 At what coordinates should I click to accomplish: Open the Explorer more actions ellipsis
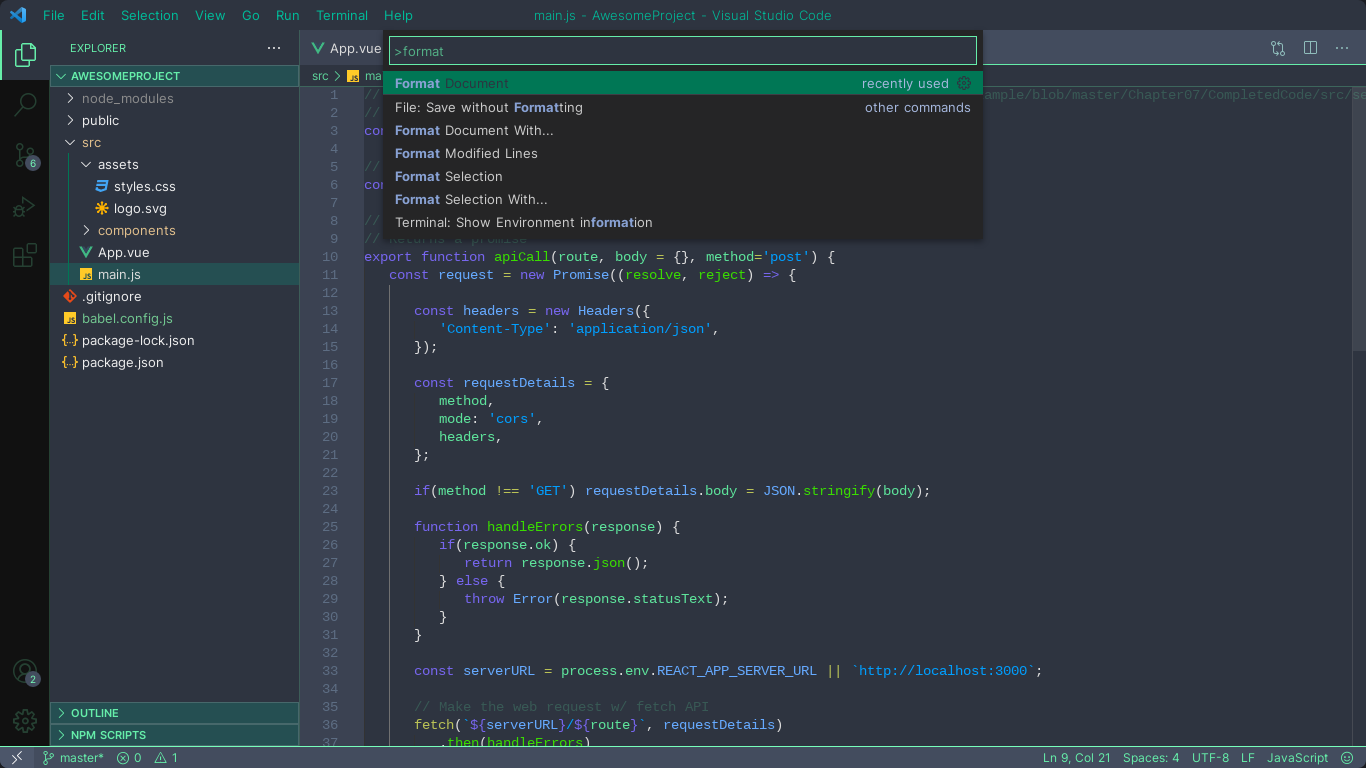click(274, 48)
